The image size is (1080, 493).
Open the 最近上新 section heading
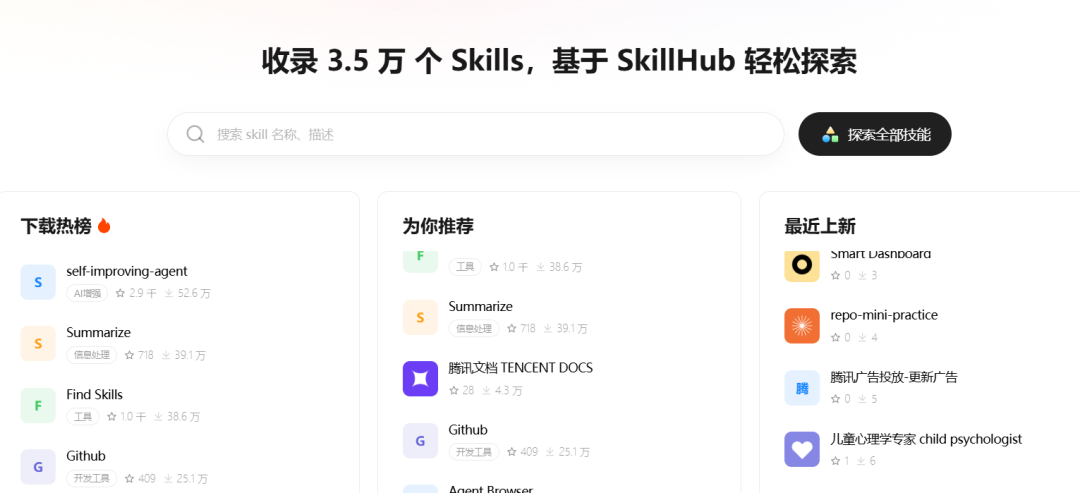820,226
